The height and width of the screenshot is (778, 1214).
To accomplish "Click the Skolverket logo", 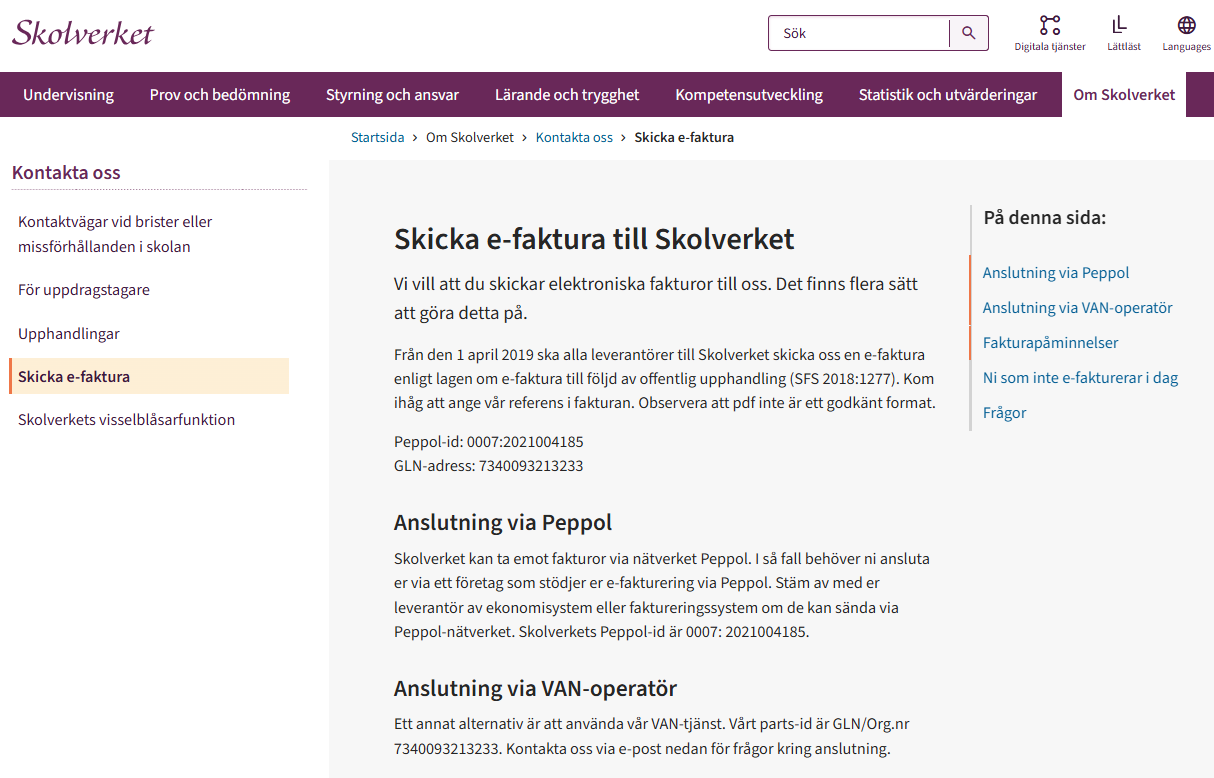I will point(83,33).
